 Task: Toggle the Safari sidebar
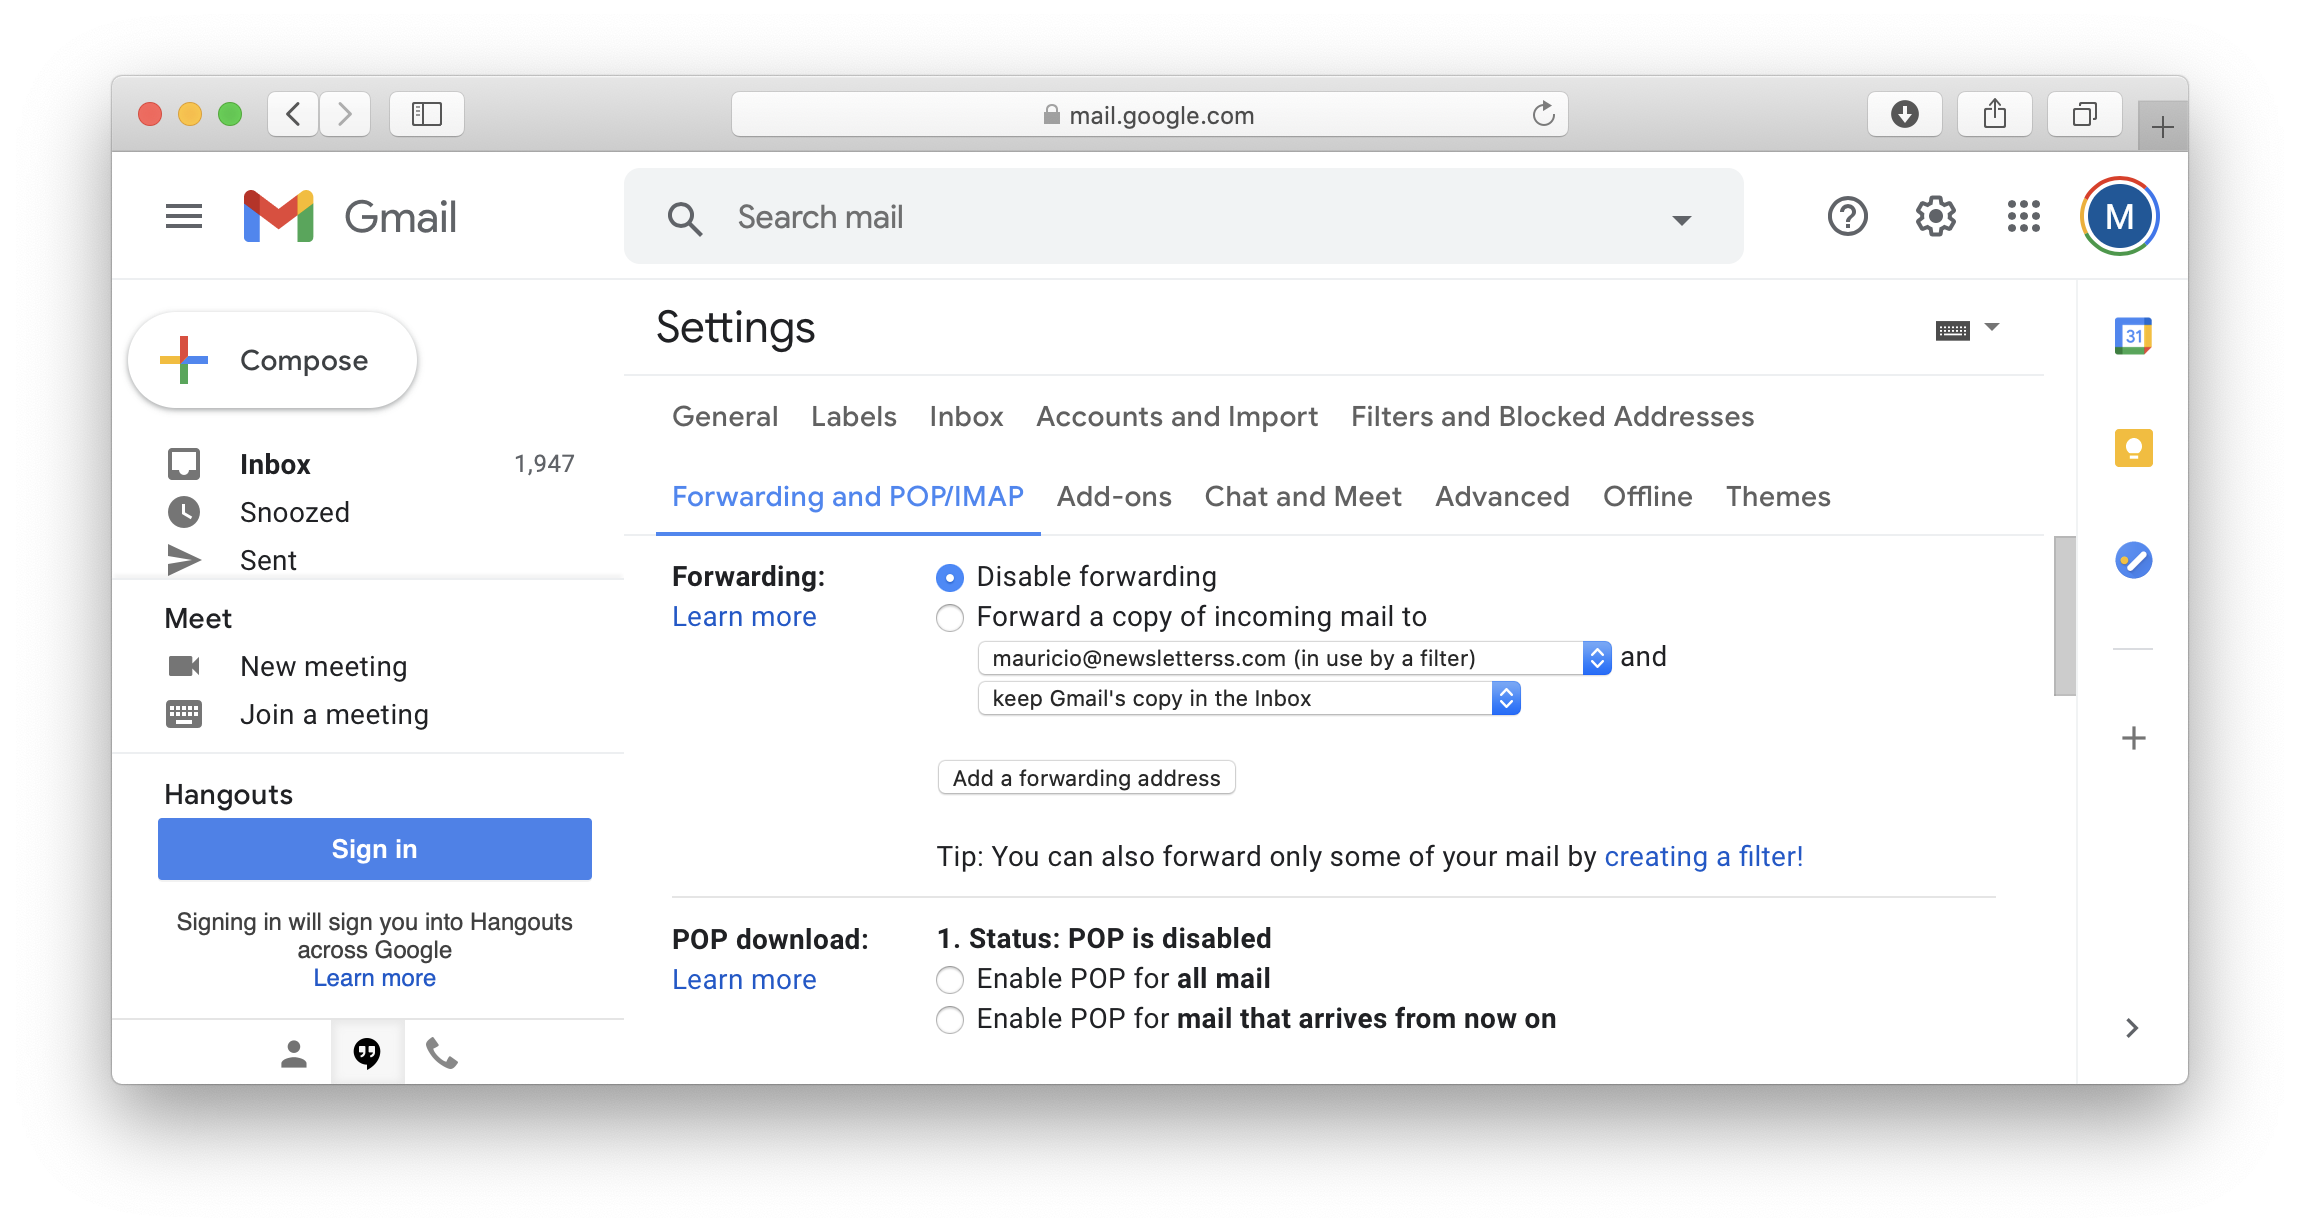[x=427, y=114]
